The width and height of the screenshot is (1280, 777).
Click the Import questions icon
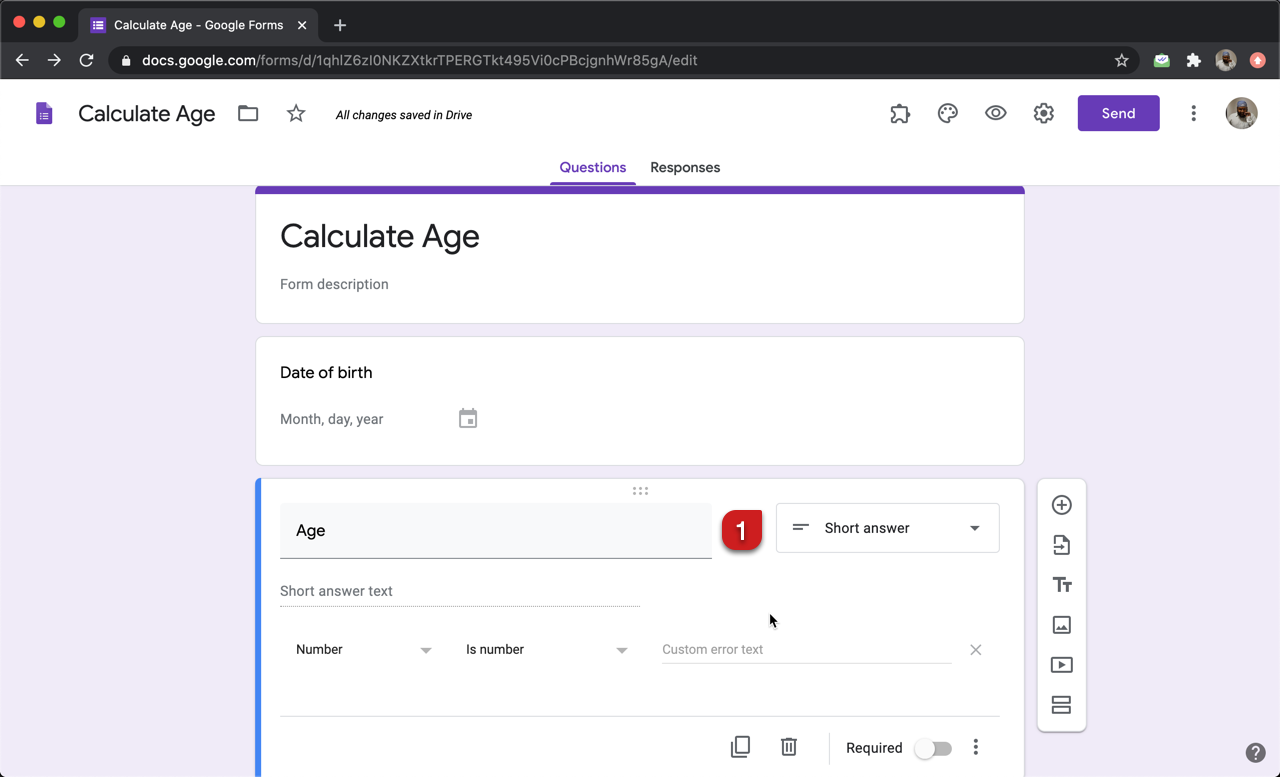[1061, 545]
